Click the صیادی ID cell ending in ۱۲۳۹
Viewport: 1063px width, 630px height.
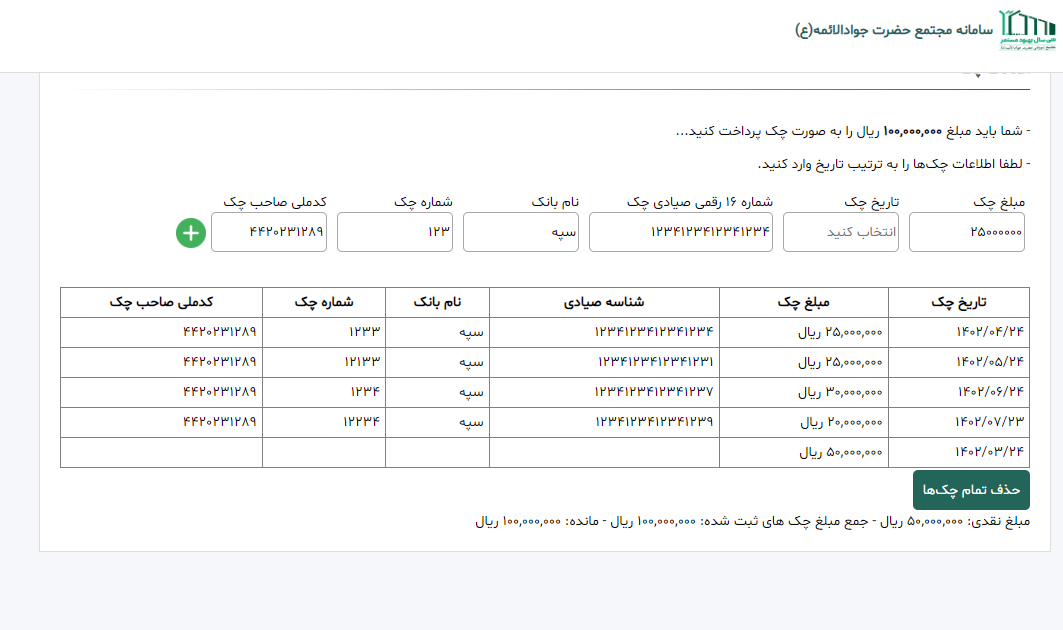pyautogui.click(x=654, y=422)
